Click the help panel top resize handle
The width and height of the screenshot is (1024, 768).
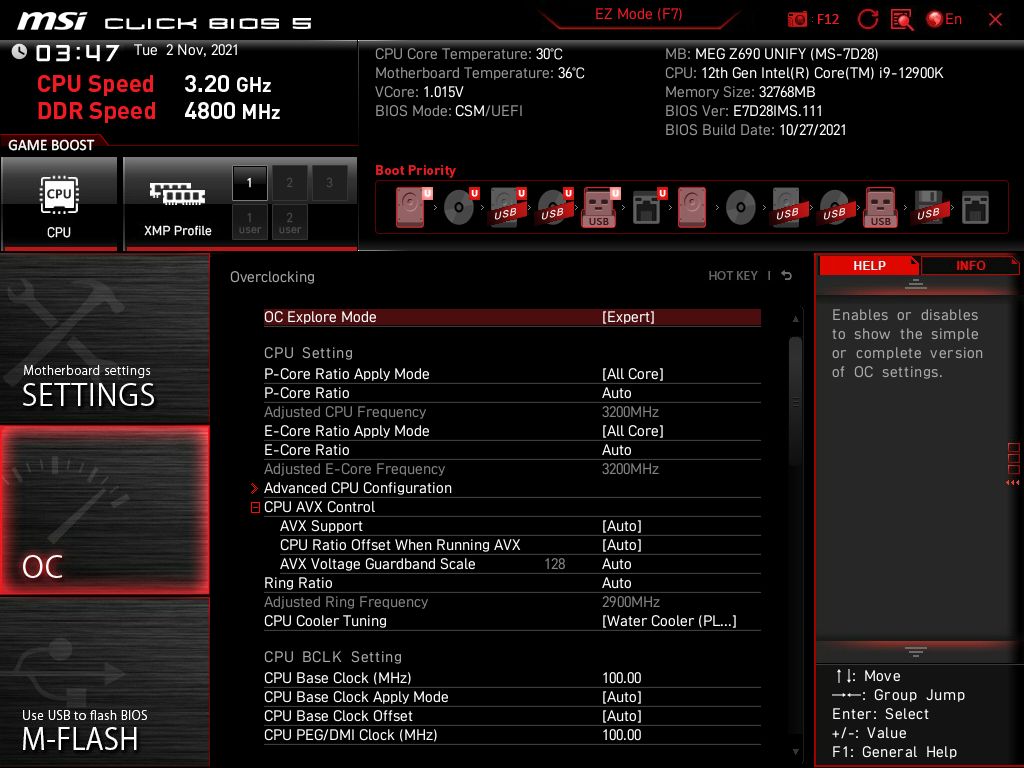[x=916, y=284]
